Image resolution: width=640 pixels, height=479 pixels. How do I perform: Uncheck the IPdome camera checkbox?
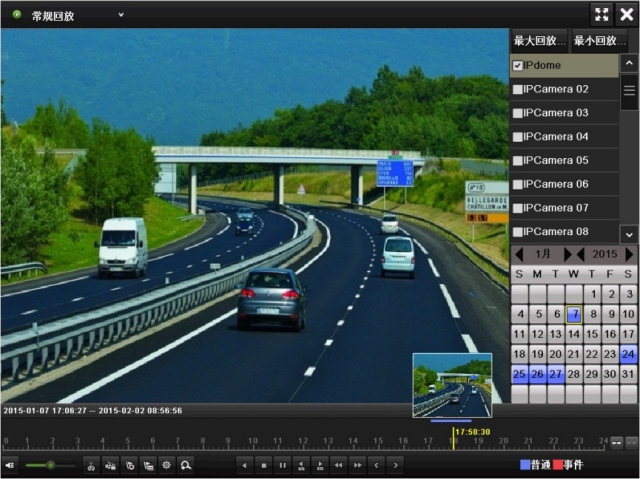518,66
